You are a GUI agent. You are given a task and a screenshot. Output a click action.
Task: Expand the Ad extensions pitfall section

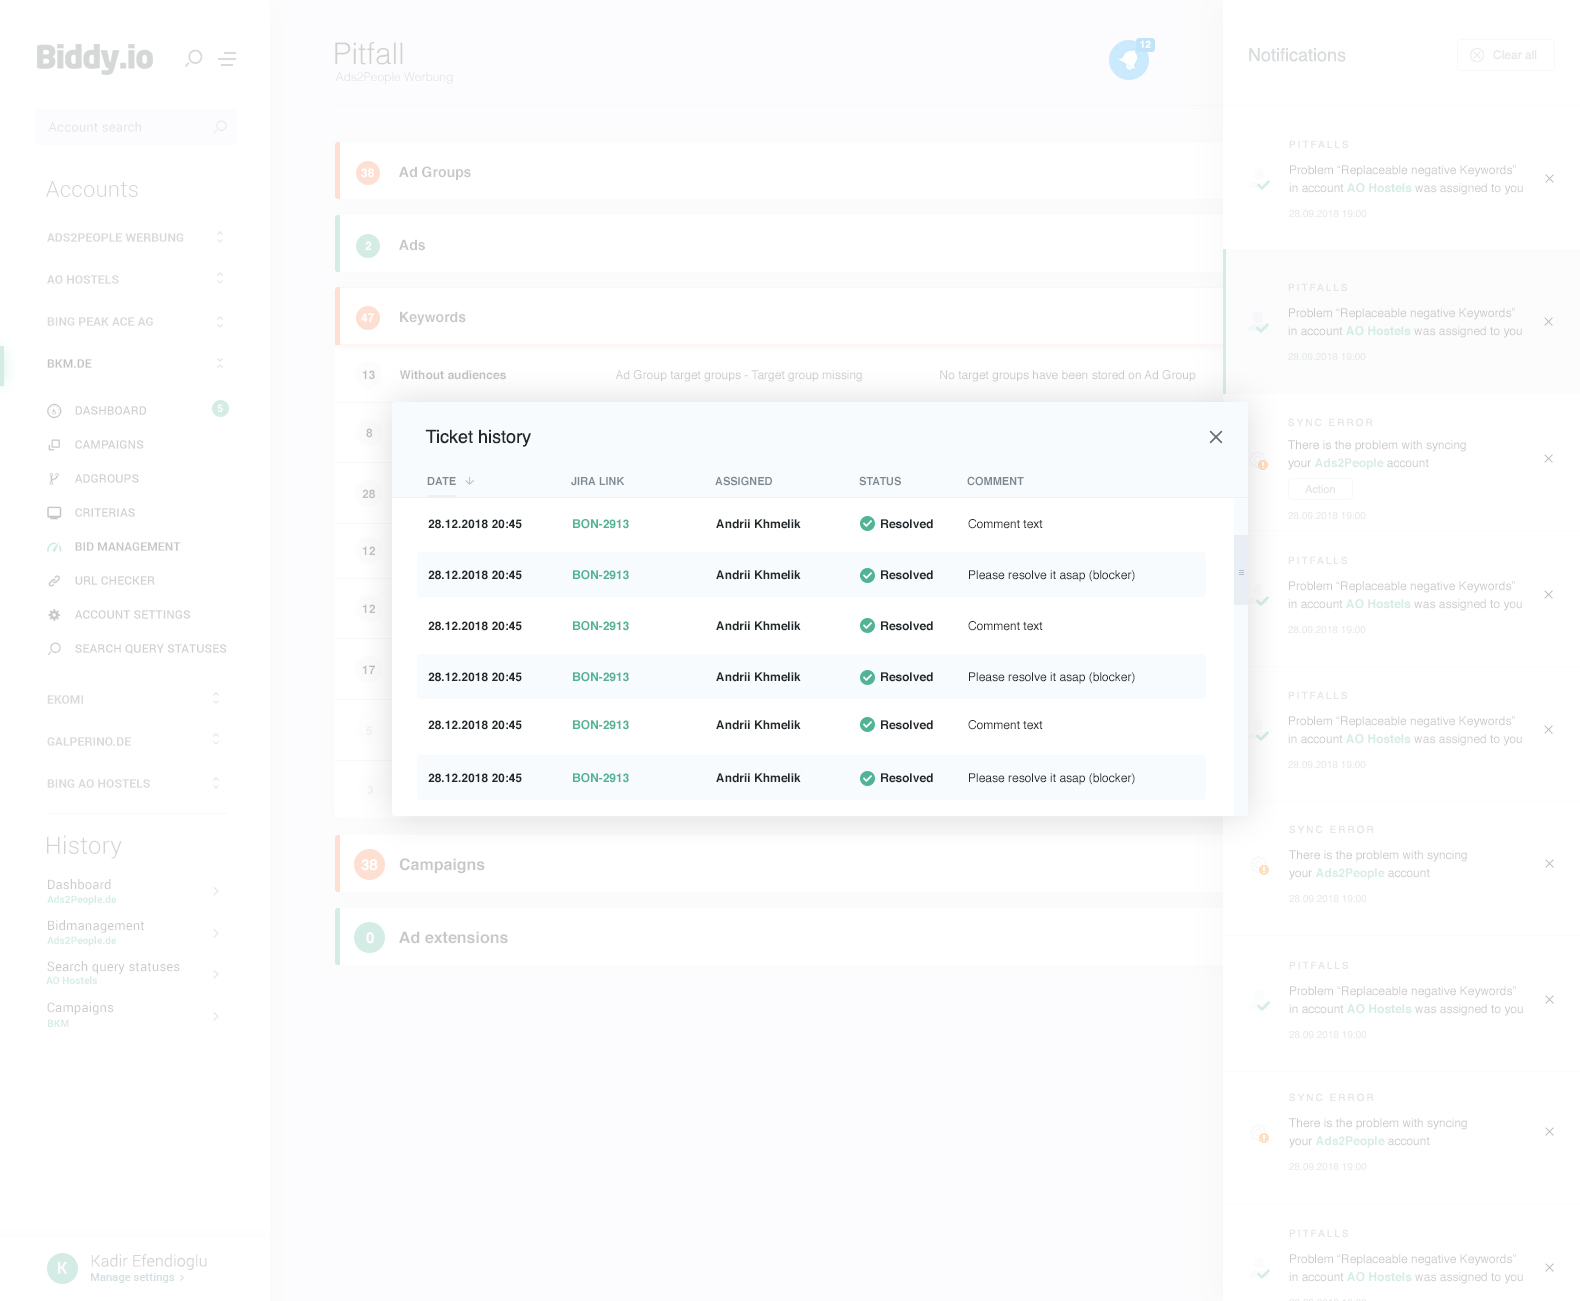pyautogui.click(x=779, y=937)
